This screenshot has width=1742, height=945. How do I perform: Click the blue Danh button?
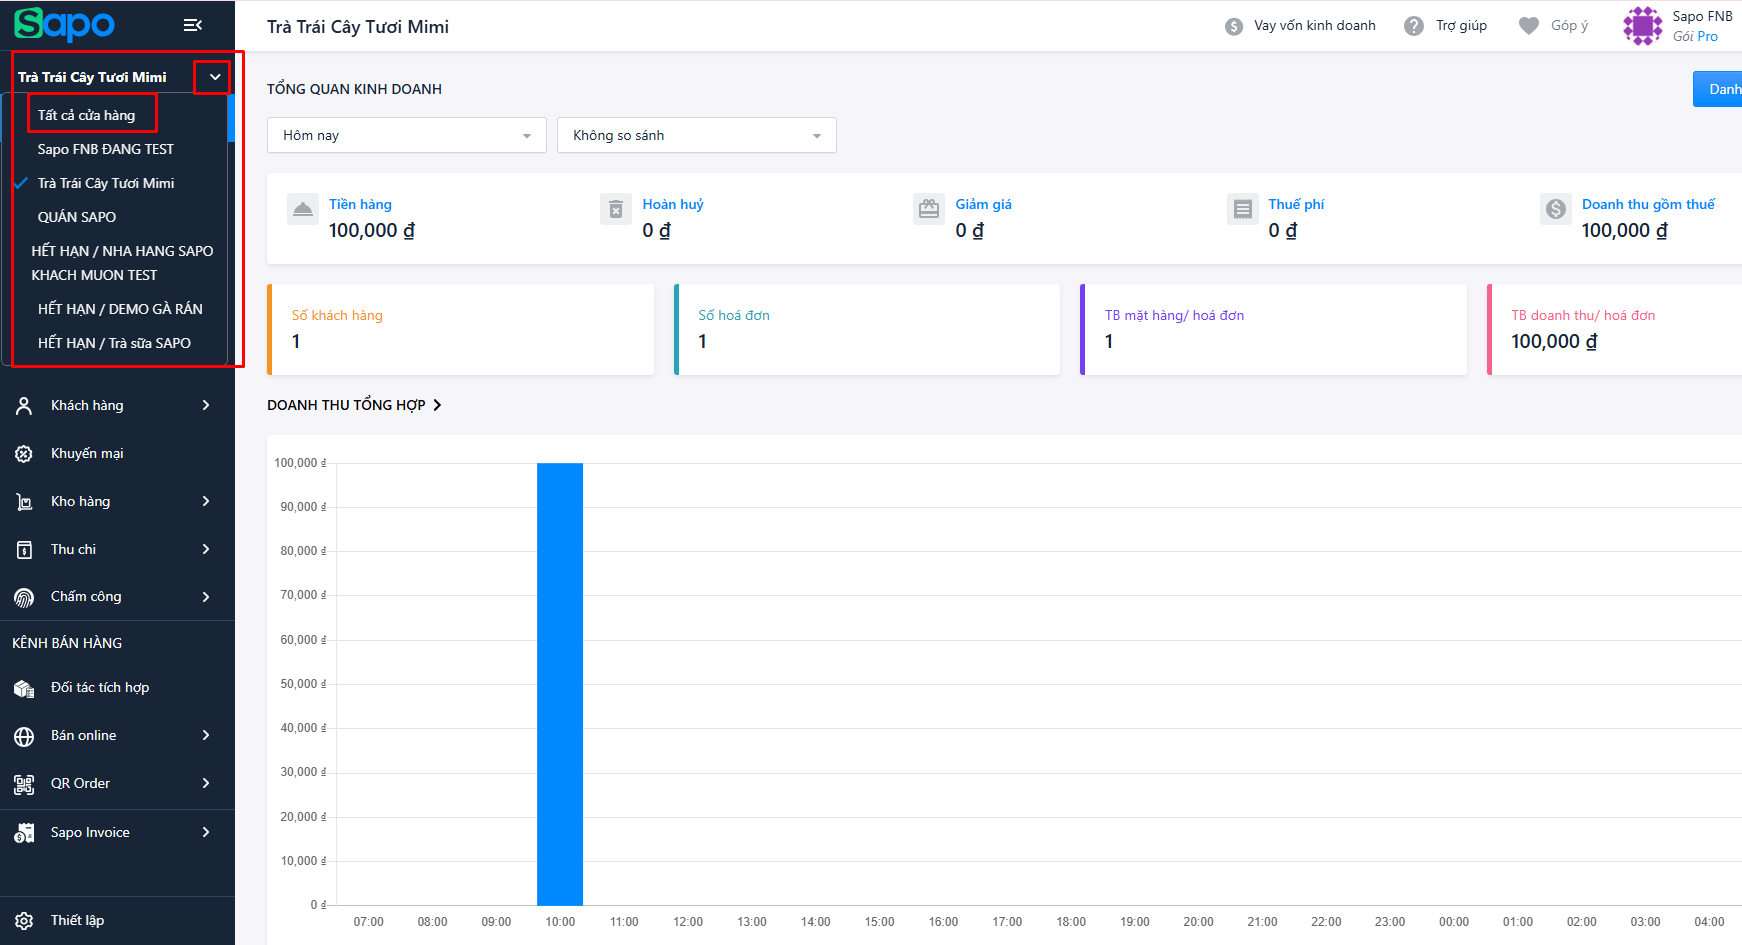coord(1720,89)
